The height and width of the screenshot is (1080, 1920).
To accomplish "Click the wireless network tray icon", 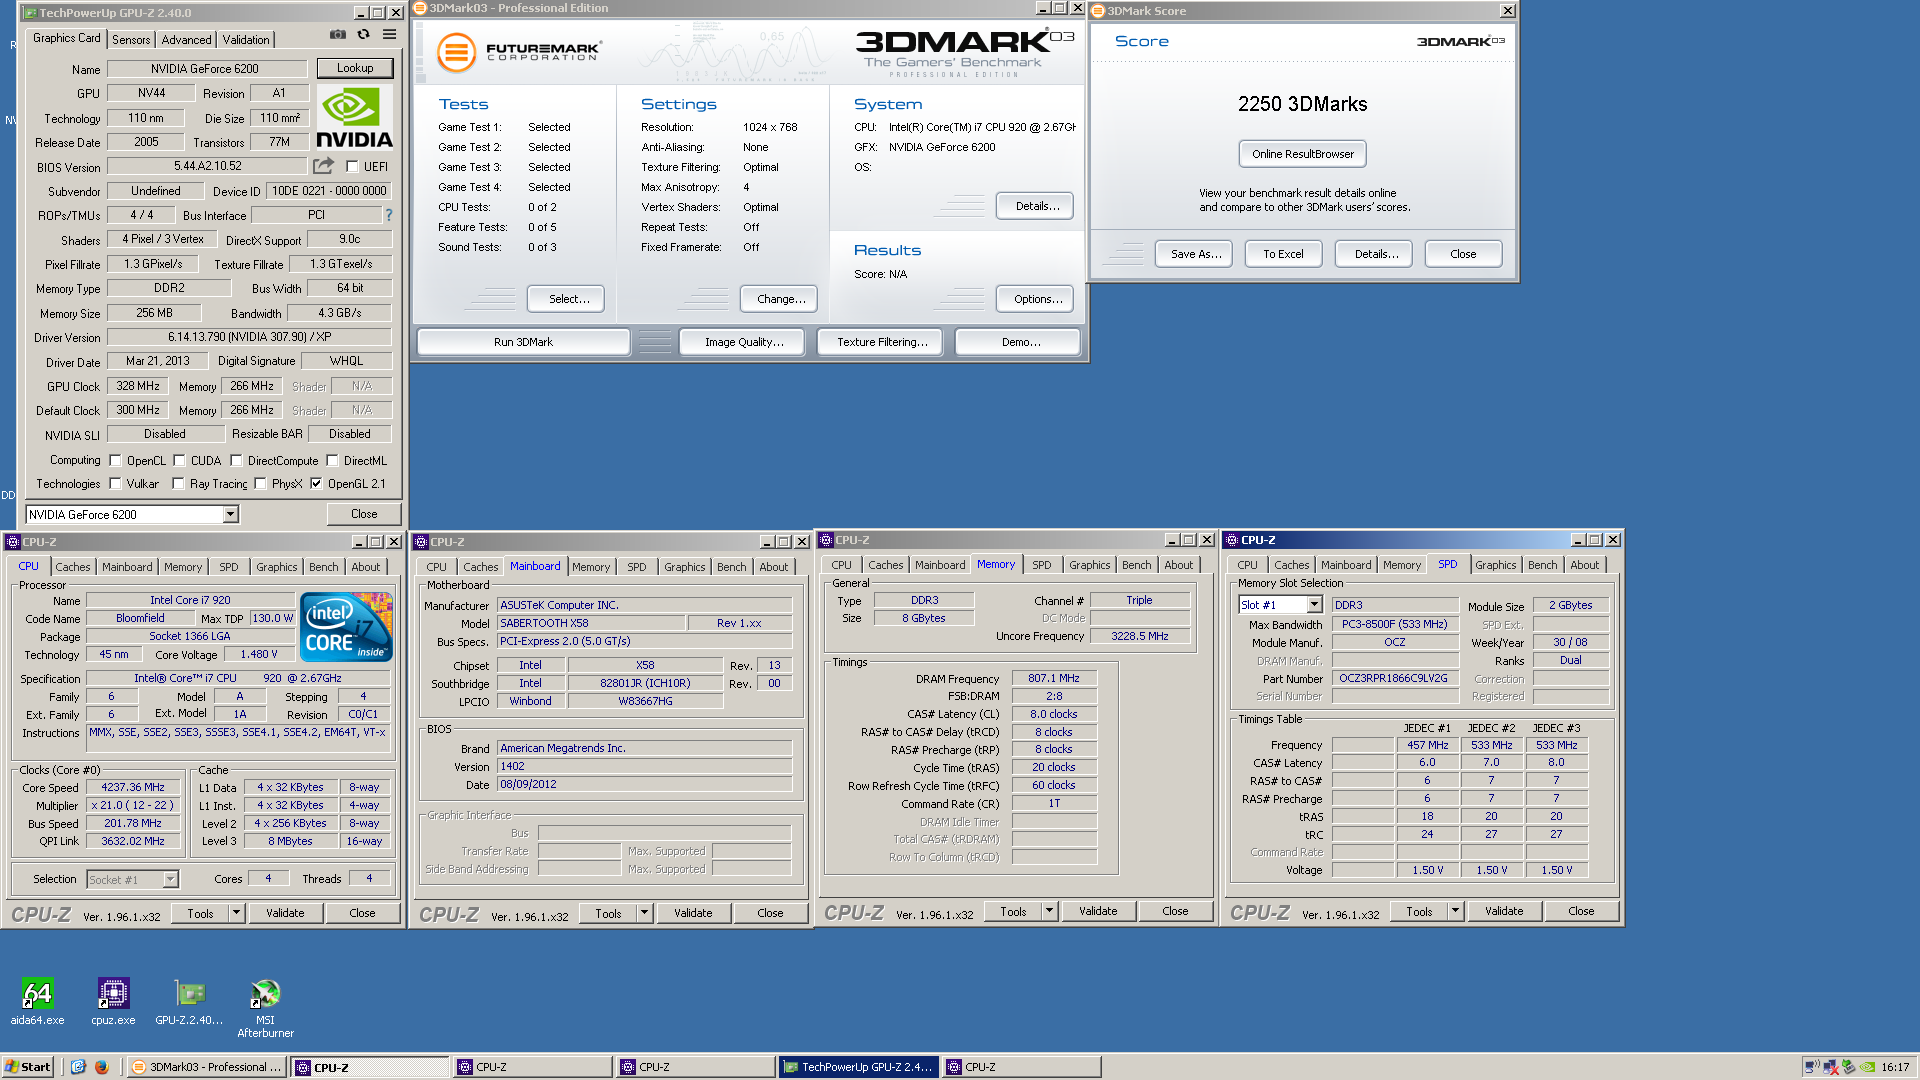I will [x=1811, y=1067].
